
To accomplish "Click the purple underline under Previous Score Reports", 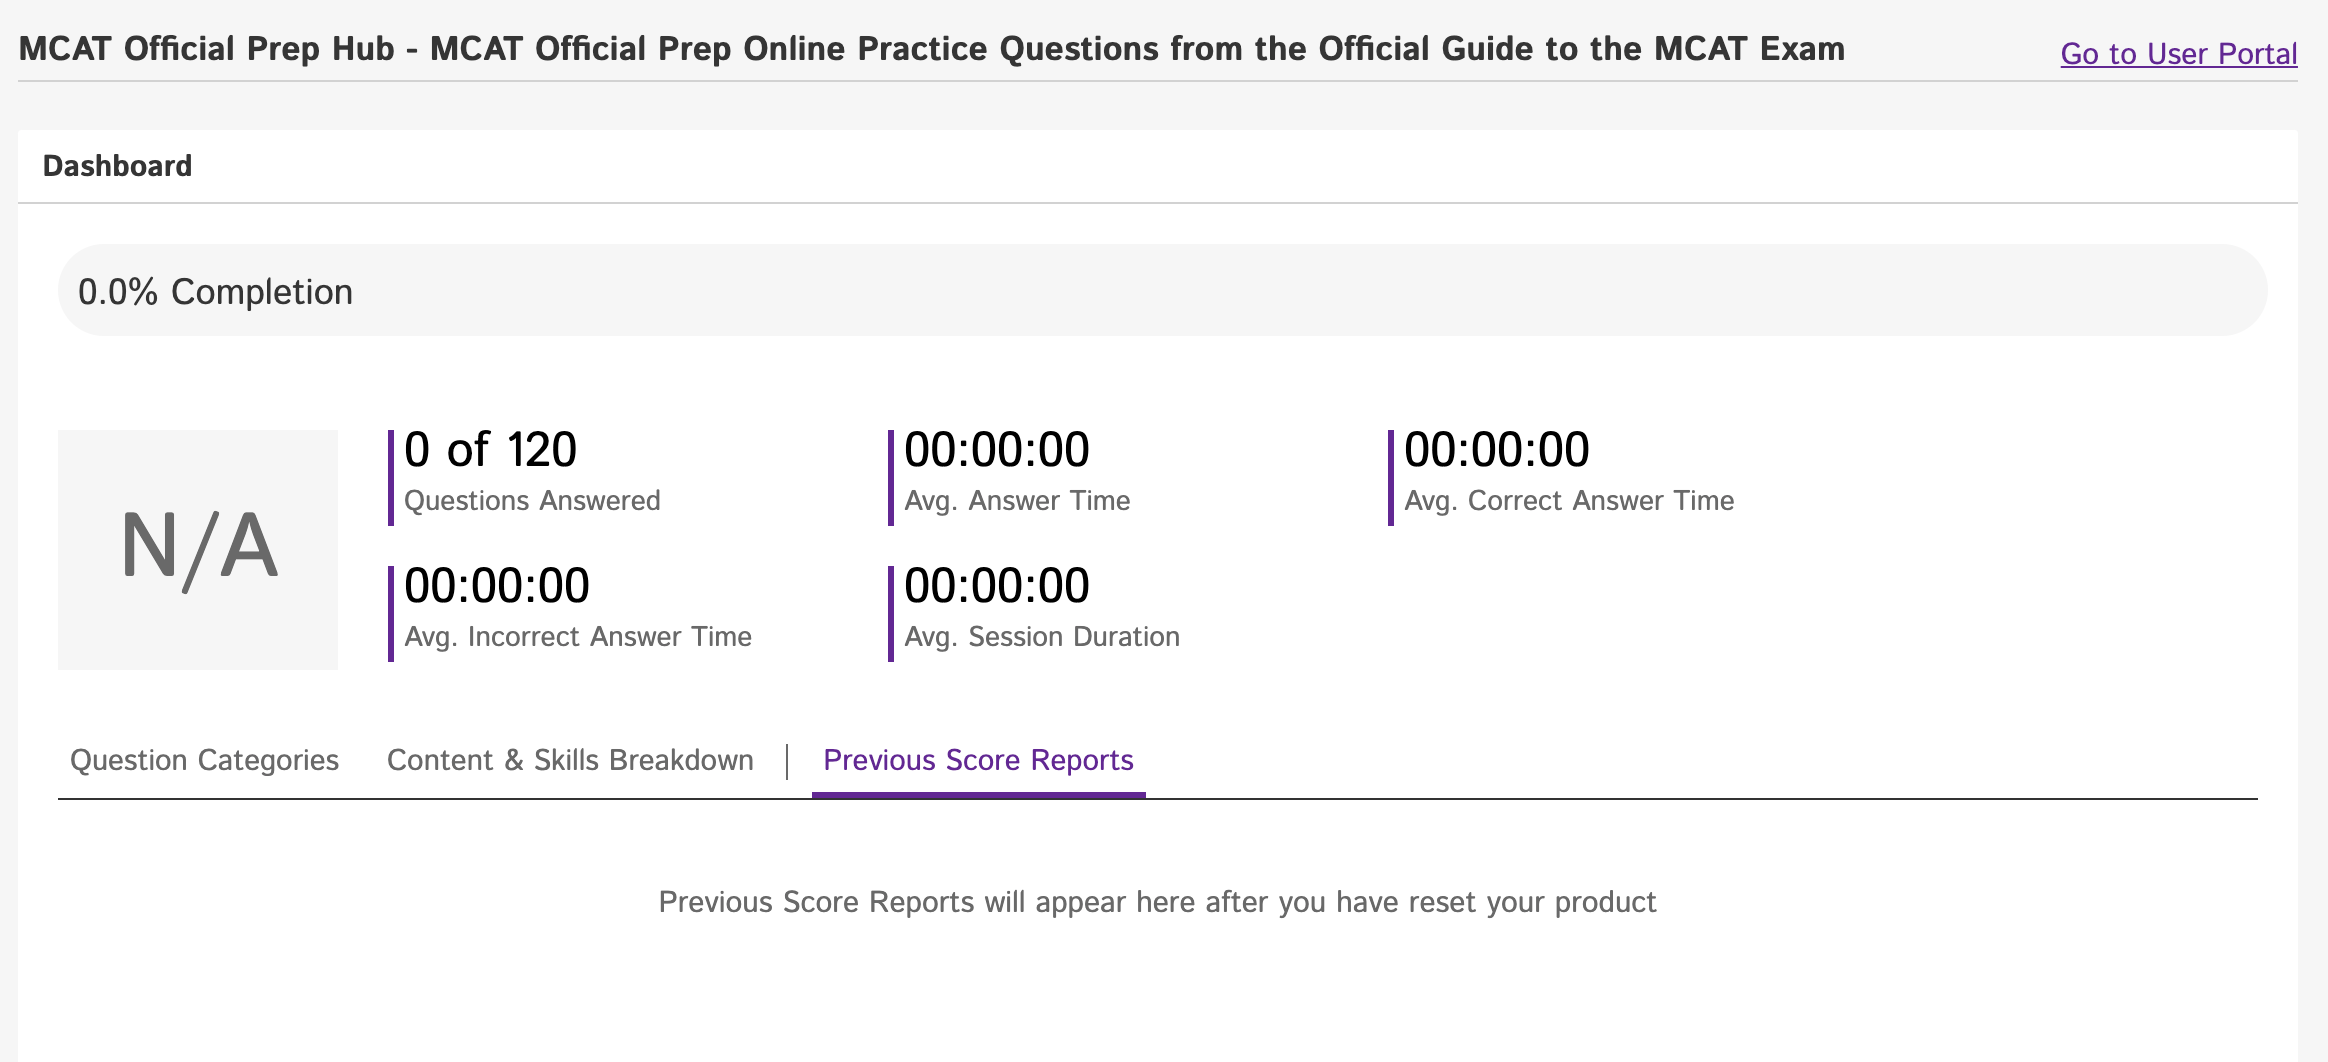I will pos(978,797).
